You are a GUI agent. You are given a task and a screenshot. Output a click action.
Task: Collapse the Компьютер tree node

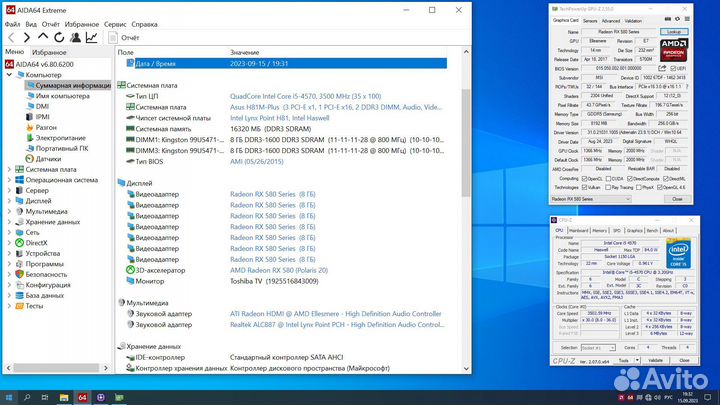[9, 74]
